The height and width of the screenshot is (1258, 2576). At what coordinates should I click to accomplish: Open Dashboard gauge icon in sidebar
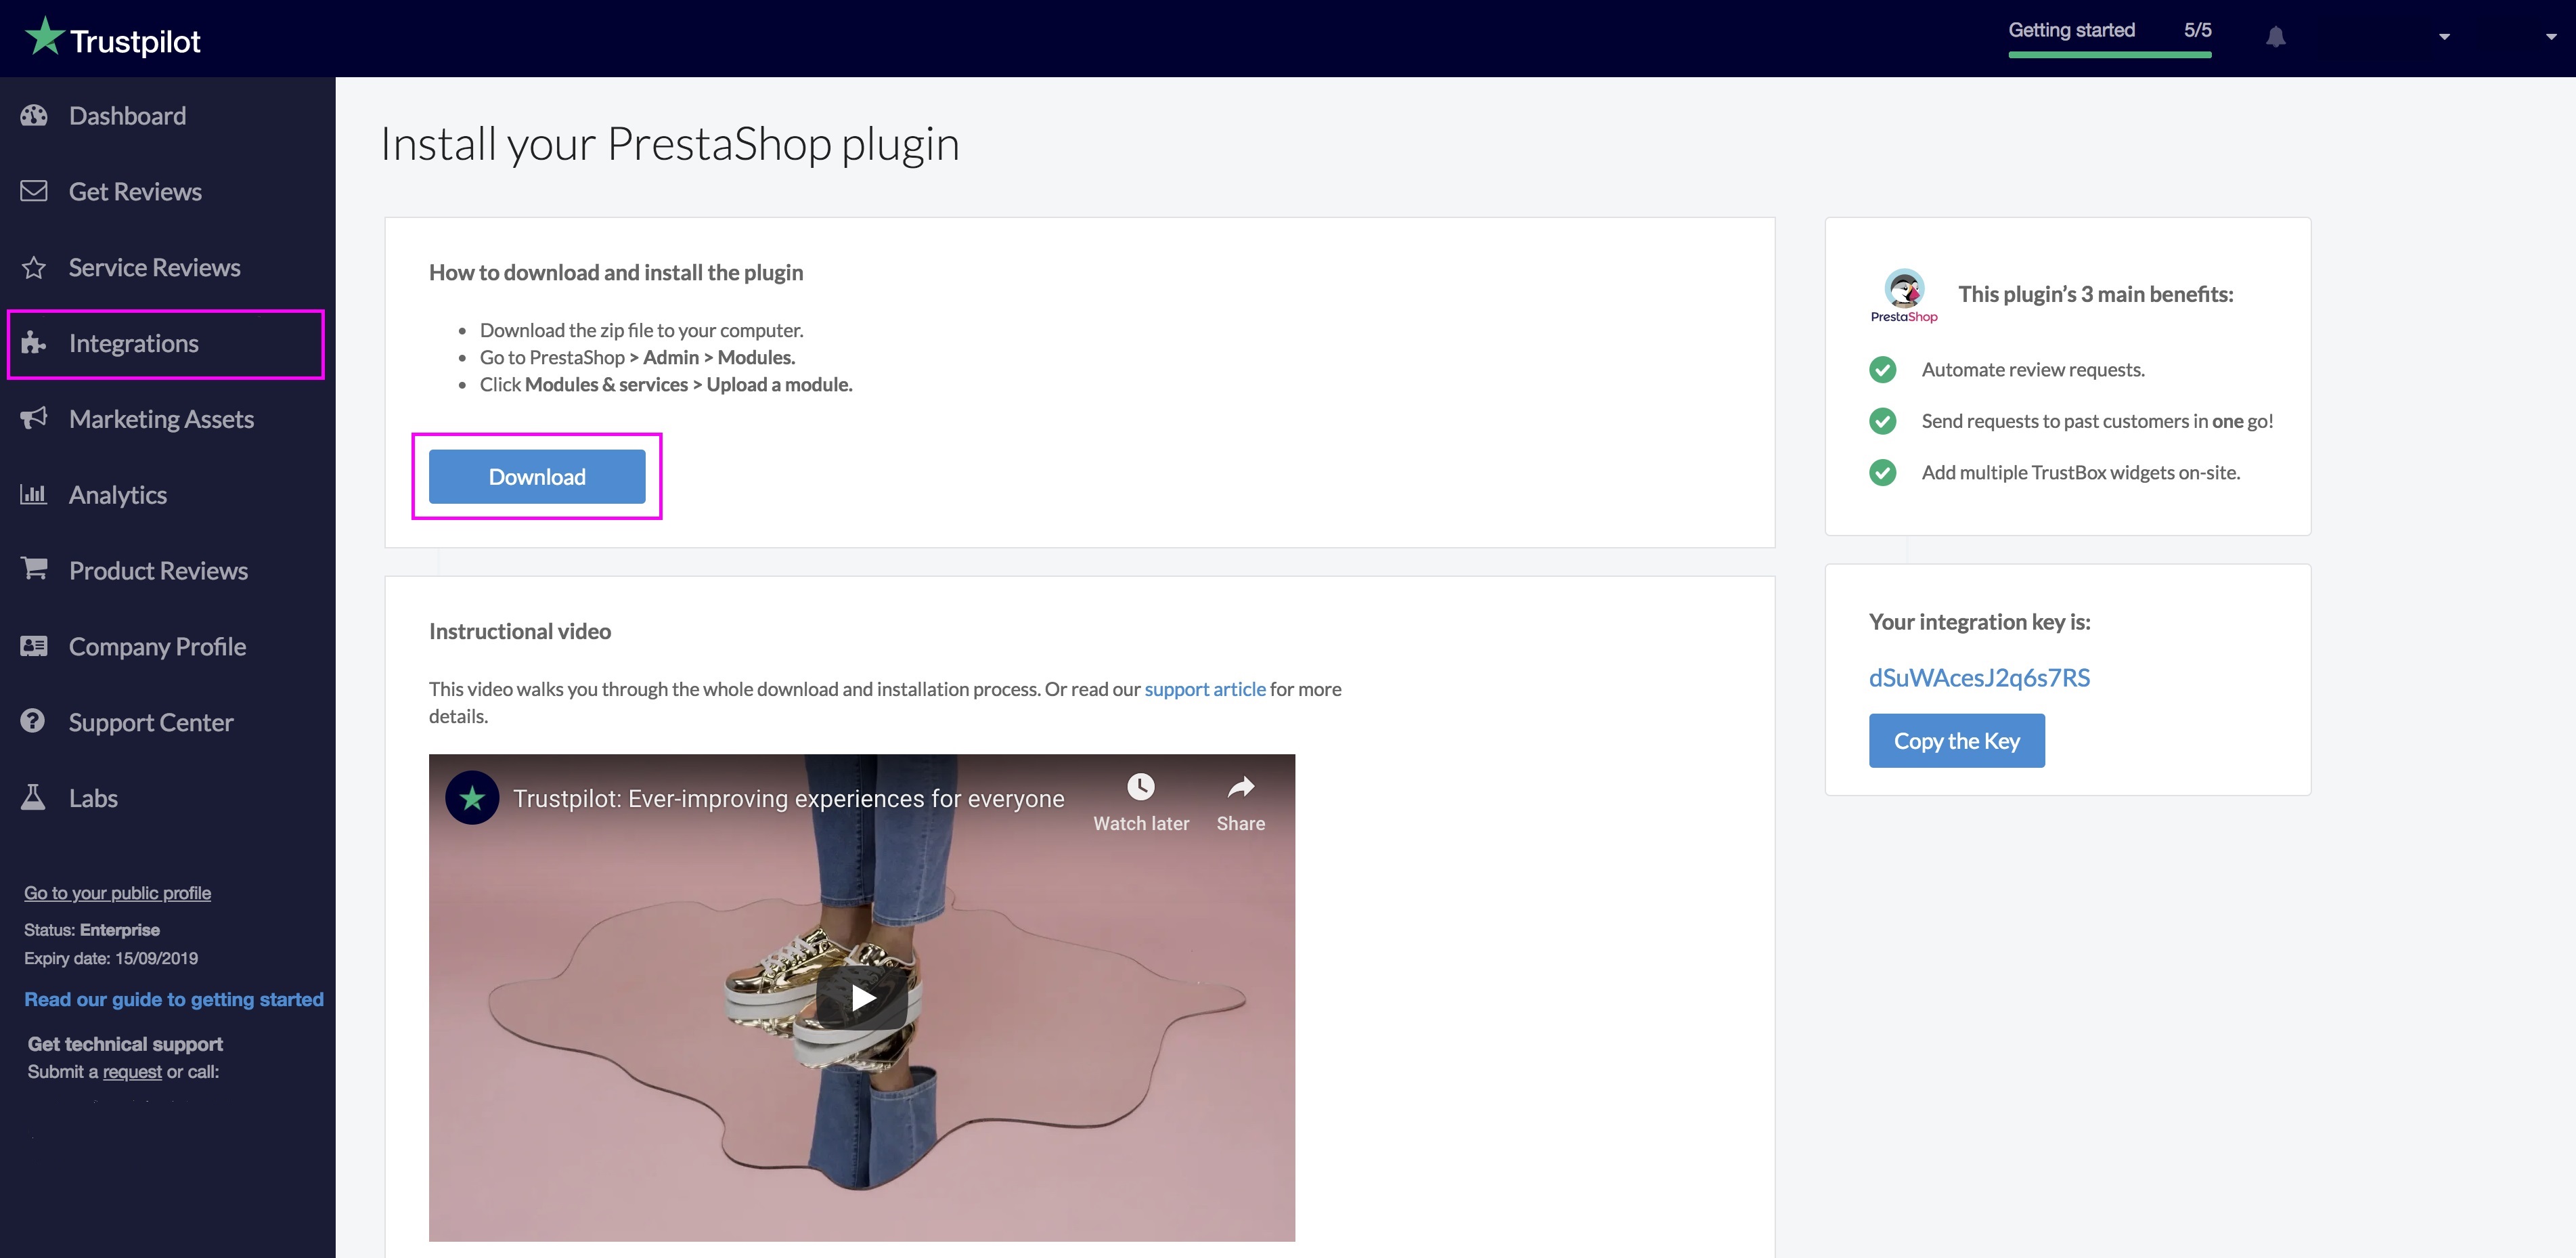34,115
